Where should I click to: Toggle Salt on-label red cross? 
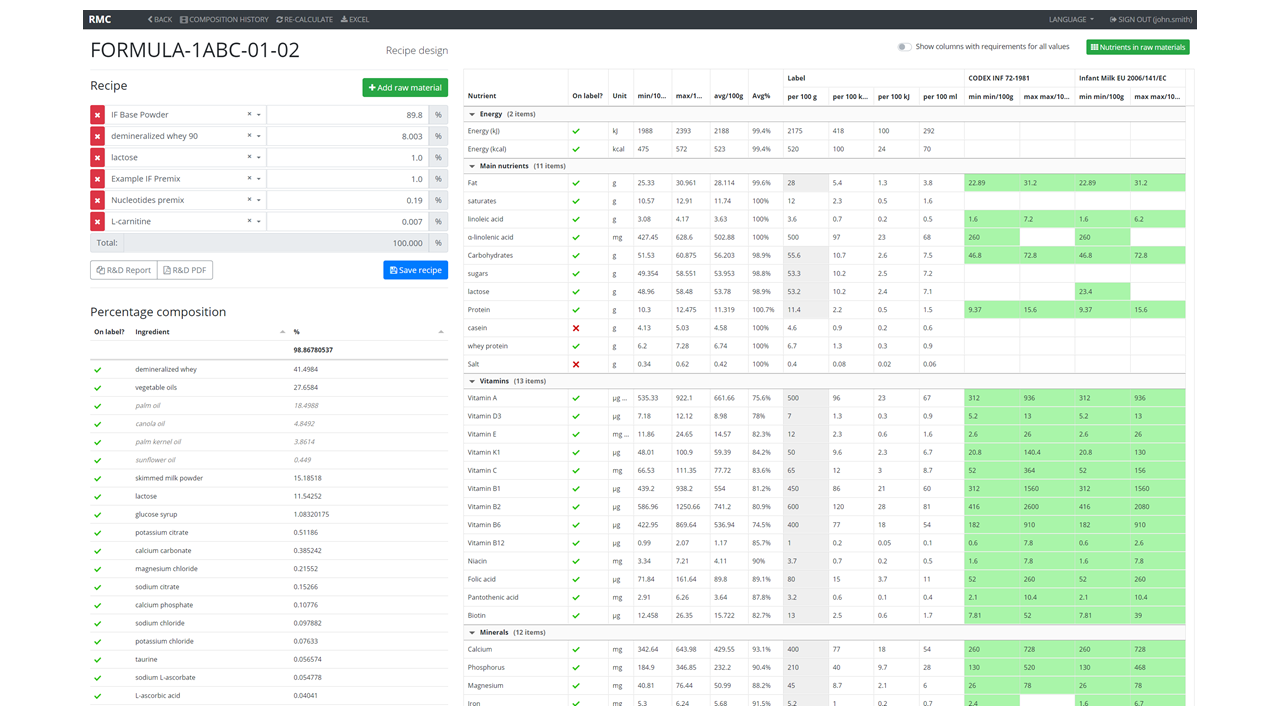pyautogui.click(x=576, y=364)
